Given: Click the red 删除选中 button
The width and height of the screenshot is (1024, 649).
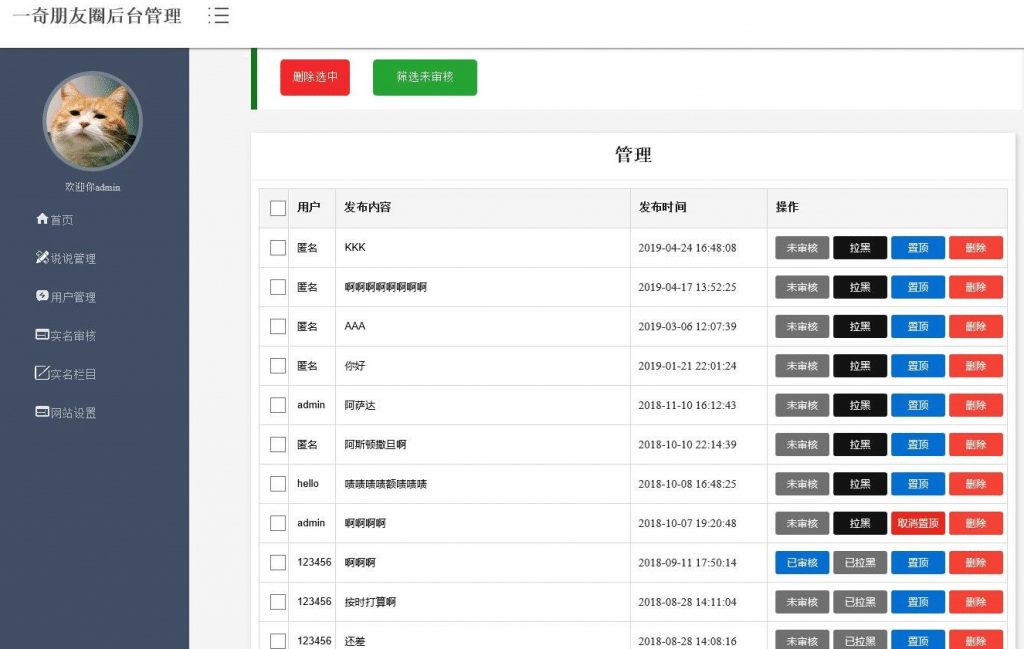Looking at the screenshot, I should click(314, 76).
